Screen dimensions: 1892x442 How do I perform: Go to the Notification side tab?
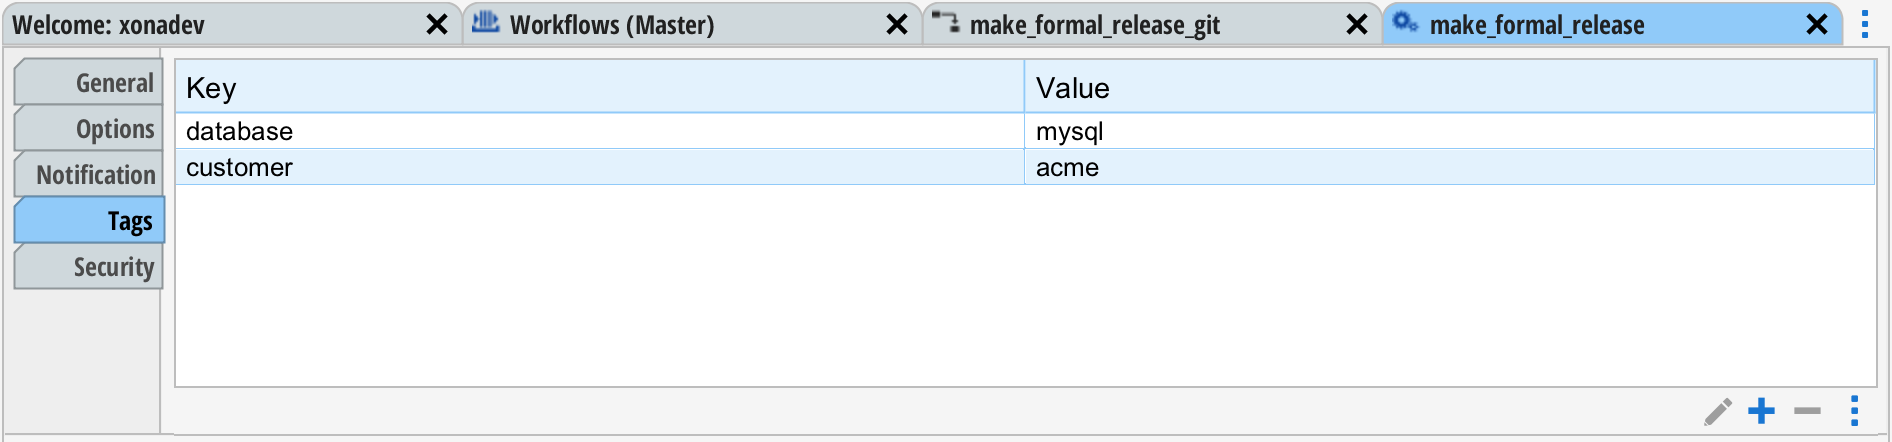pyautogui.click(x=90, y=175)
